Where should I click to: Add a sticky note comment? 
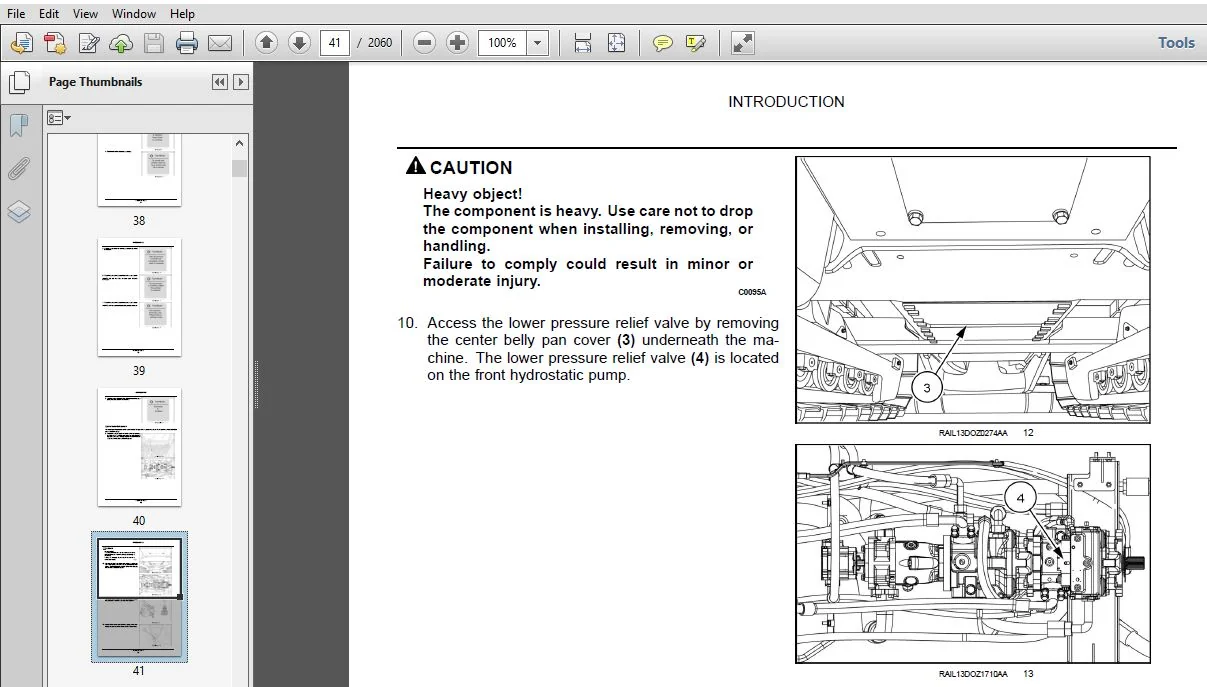[662, 43]
